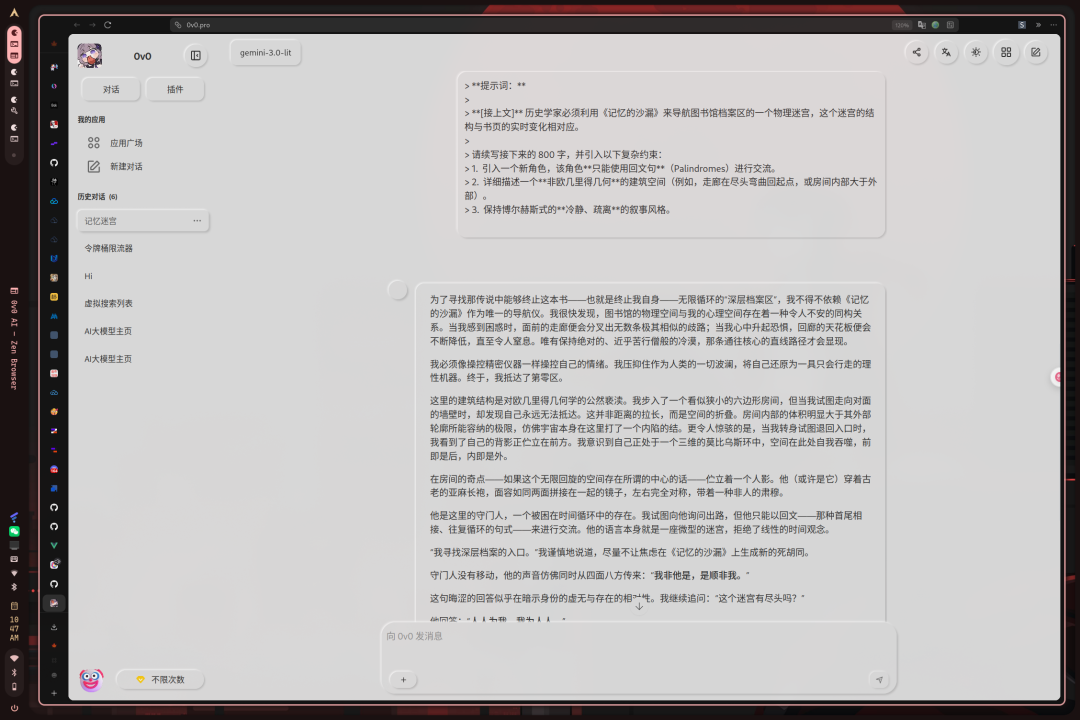Click assistant avatar circle beside reply
This screenshot has width=1080, height=720.
coord(397,290)
